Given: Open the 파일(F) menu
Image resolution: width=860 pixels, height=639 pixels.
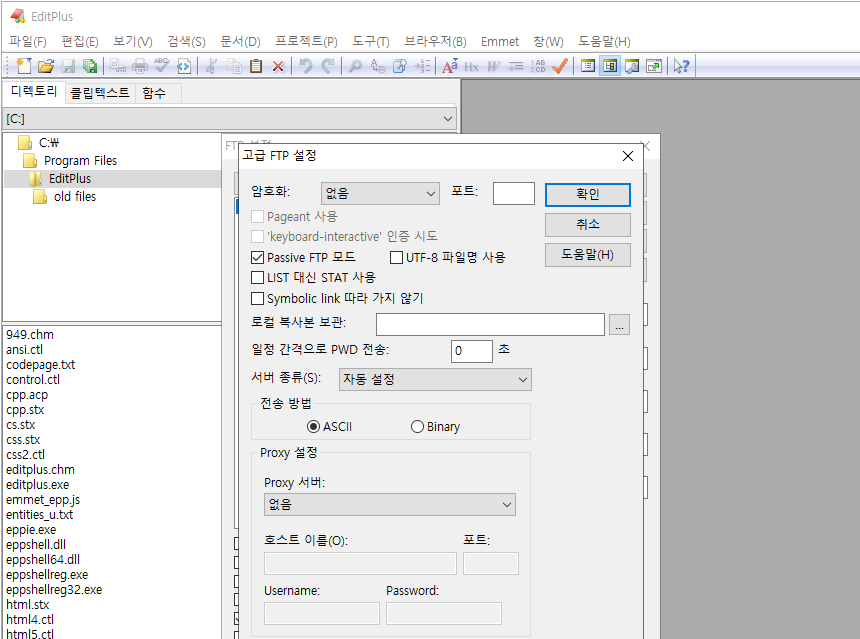Looking at the screenshot, I should tap(27, 42).
